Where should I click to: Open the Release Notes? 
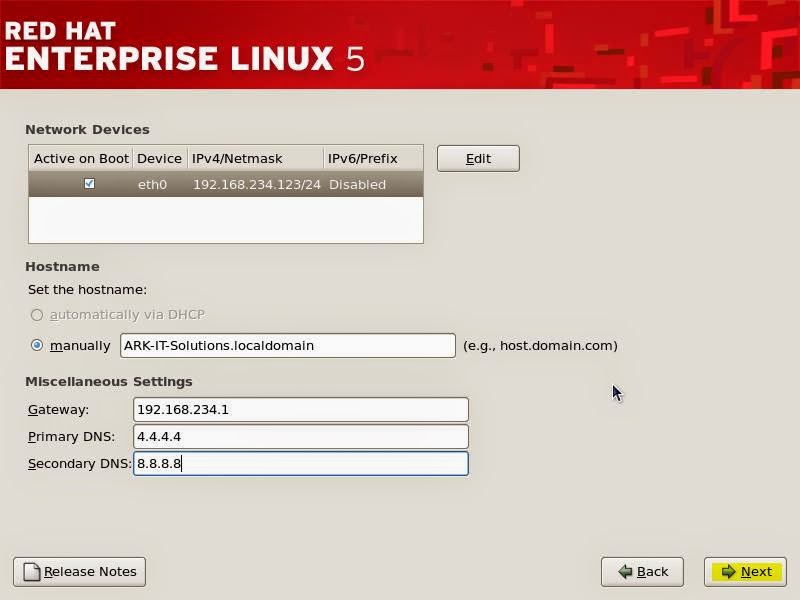pyautogui.click(x=80, y=571)
